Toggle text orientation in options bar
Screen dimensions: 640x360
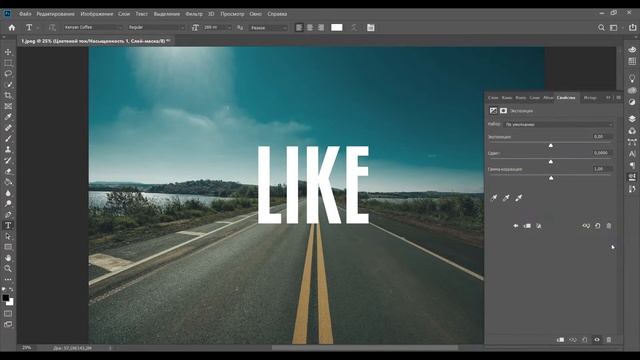click(52, 28)
